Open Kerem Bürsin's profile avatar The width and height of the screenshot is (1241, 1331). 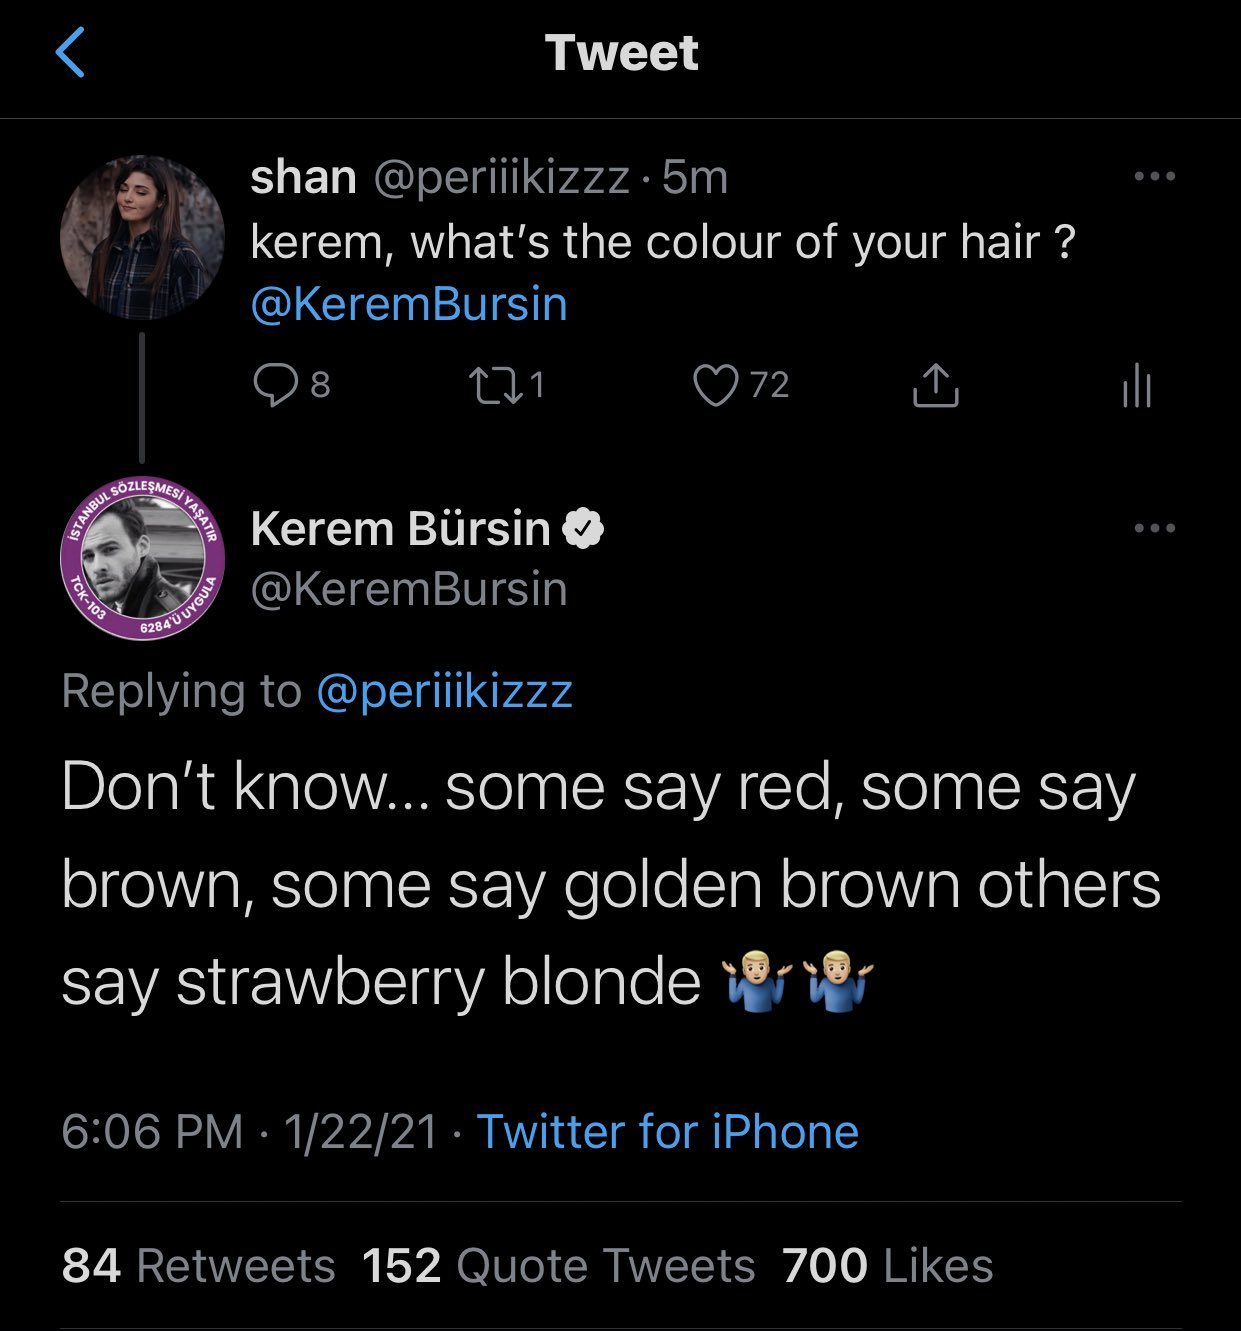[142, 557]
